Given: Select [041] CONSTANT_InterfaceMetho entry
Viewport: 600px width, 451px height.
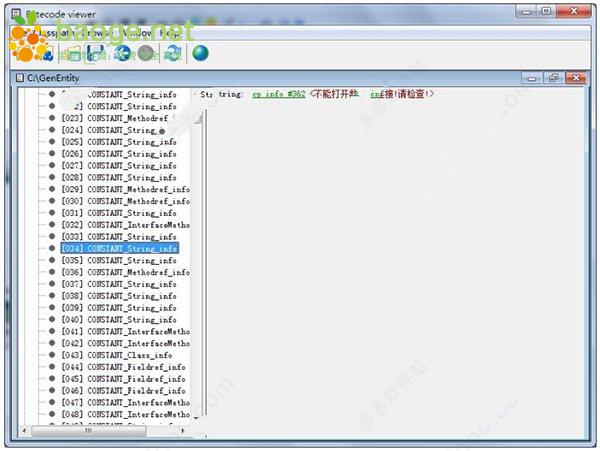Looking at the screenshot, I should (126, 332).
